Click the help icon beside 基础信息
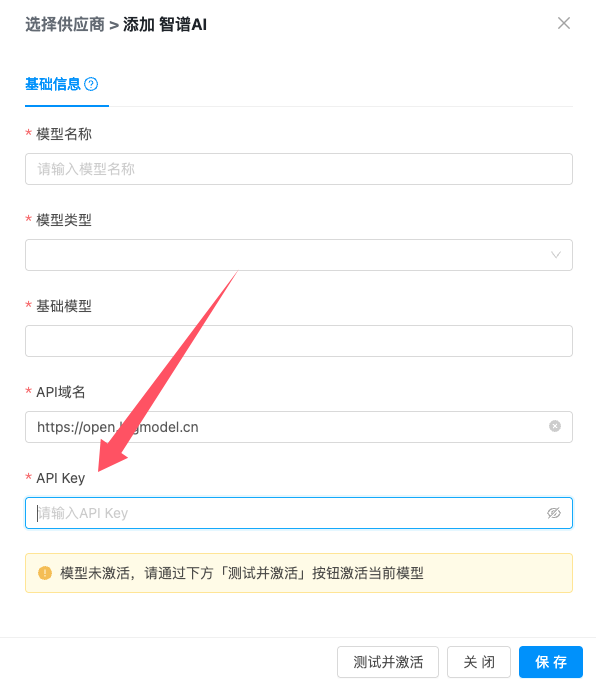 (x=91, y=84)
